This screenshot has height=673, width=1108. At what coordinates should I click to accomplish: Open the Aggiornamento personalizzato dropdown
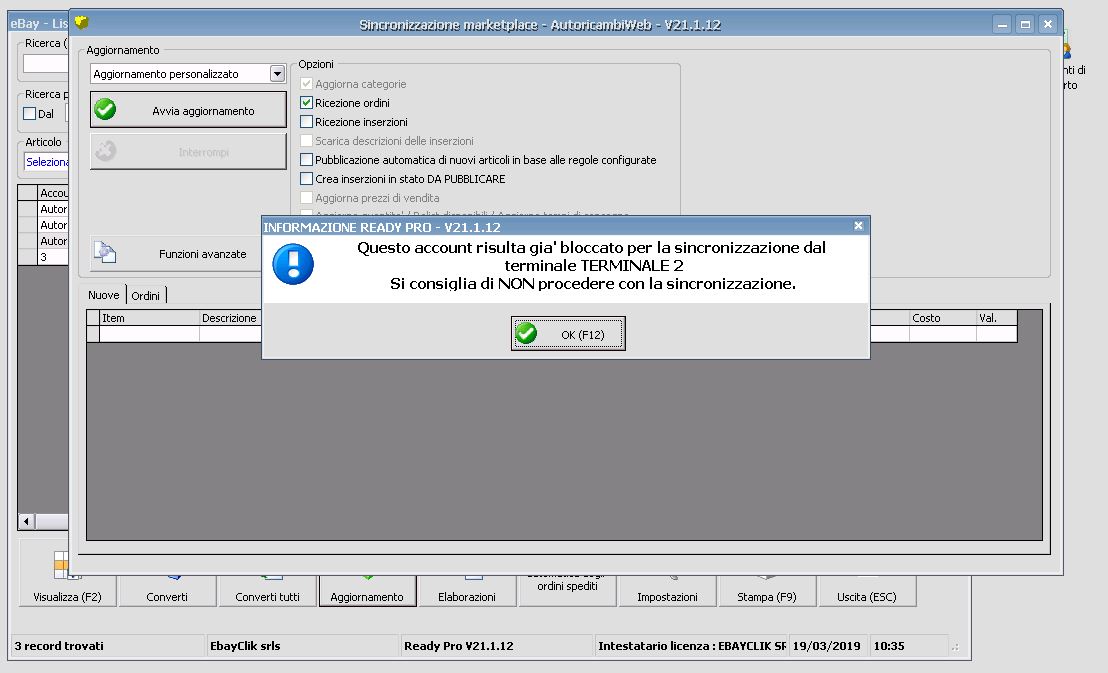(277, 74)
